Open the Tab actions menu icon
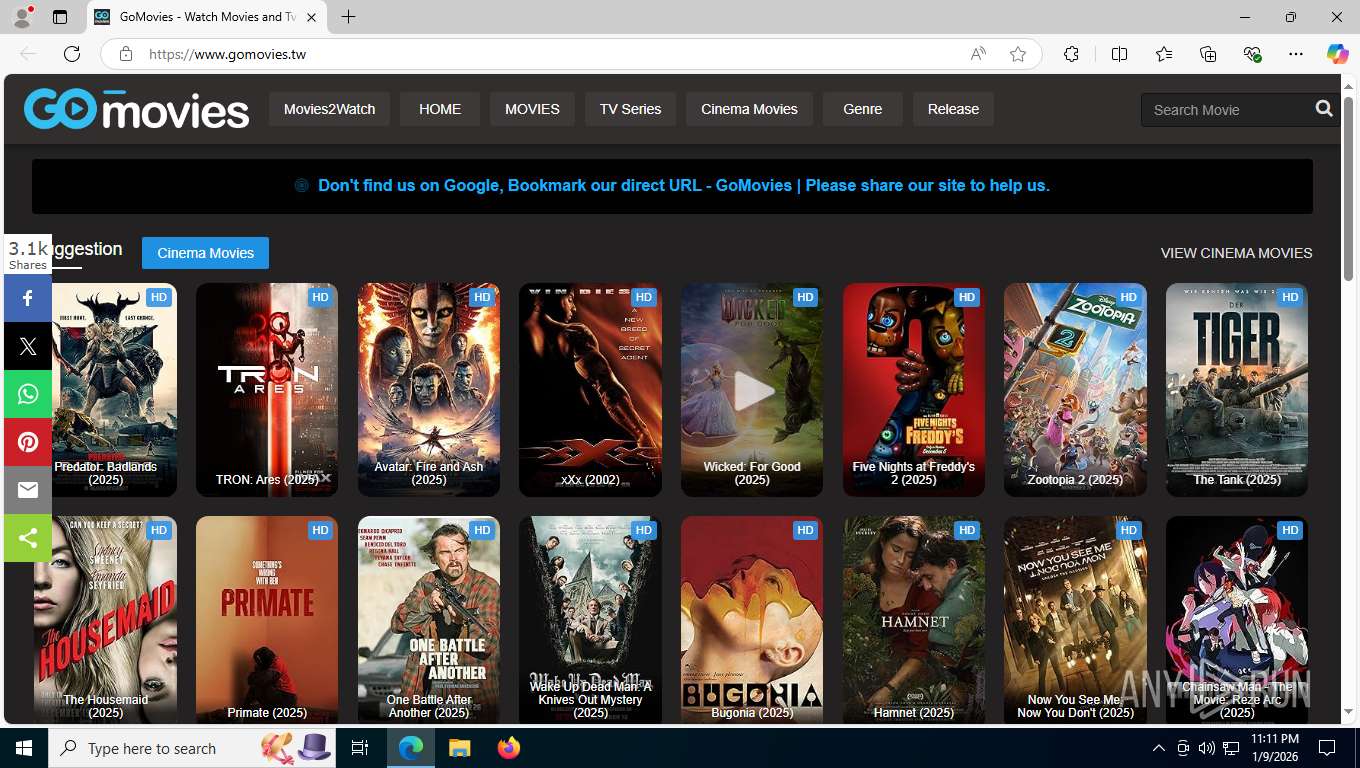This screenshot has width=1360, height=768. pyautogui.click(x=60, y=17)
